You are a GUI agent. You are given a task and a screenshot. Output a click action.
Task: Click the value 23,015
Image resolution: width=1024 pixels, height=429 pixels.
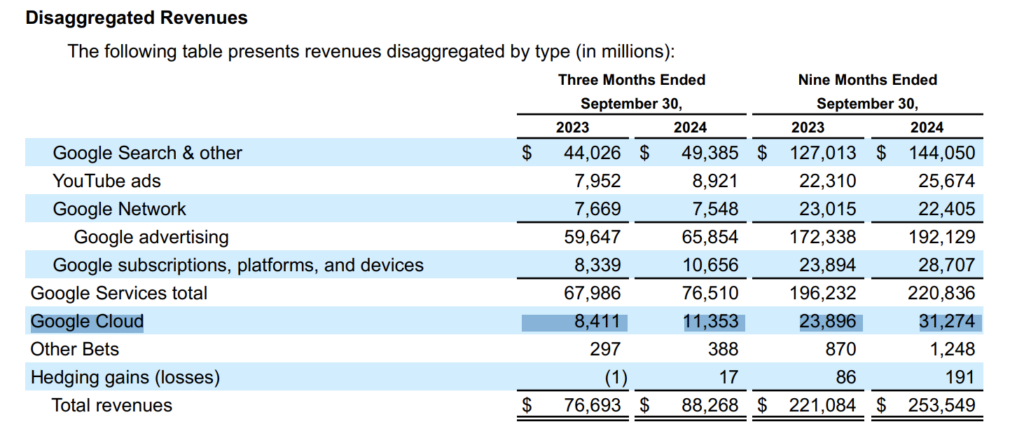827,209
